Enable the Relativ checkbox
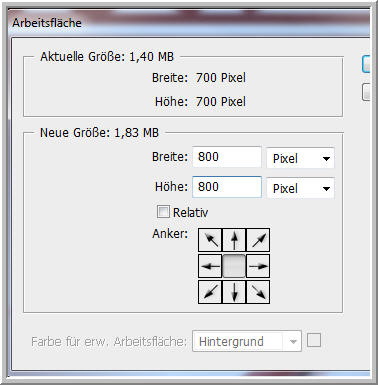 tap(163, 212)
